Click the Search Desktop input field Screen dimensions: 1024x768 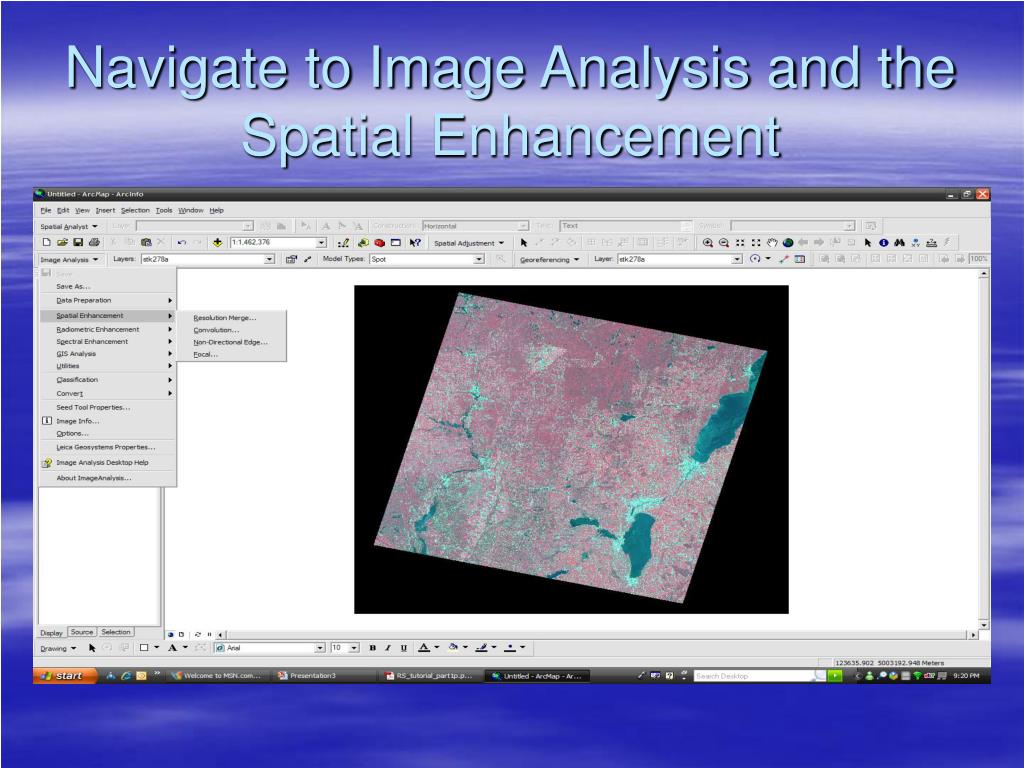[754, 676]
